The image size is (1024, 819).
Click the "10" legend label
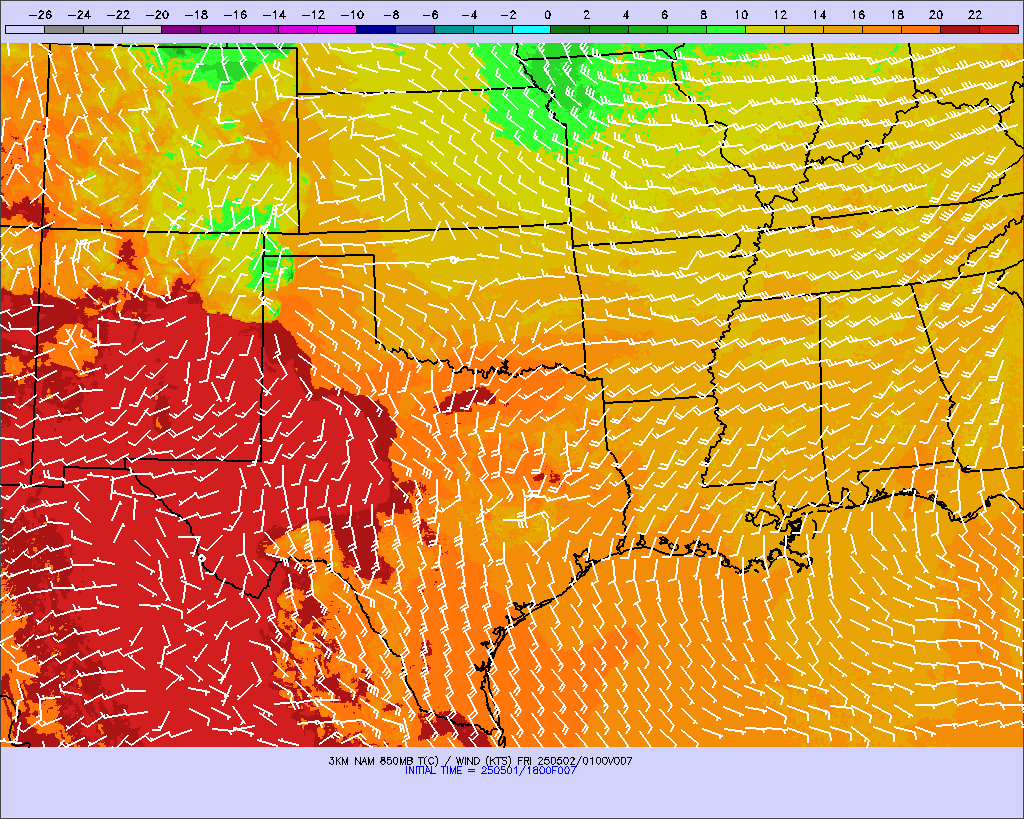(x=741, y=15)
